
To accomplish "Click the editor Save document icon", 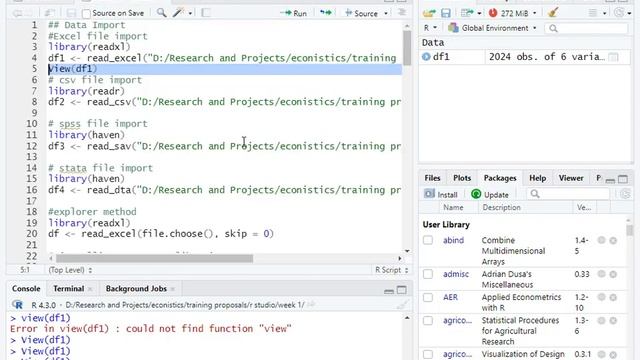I will tap(71, 13).
